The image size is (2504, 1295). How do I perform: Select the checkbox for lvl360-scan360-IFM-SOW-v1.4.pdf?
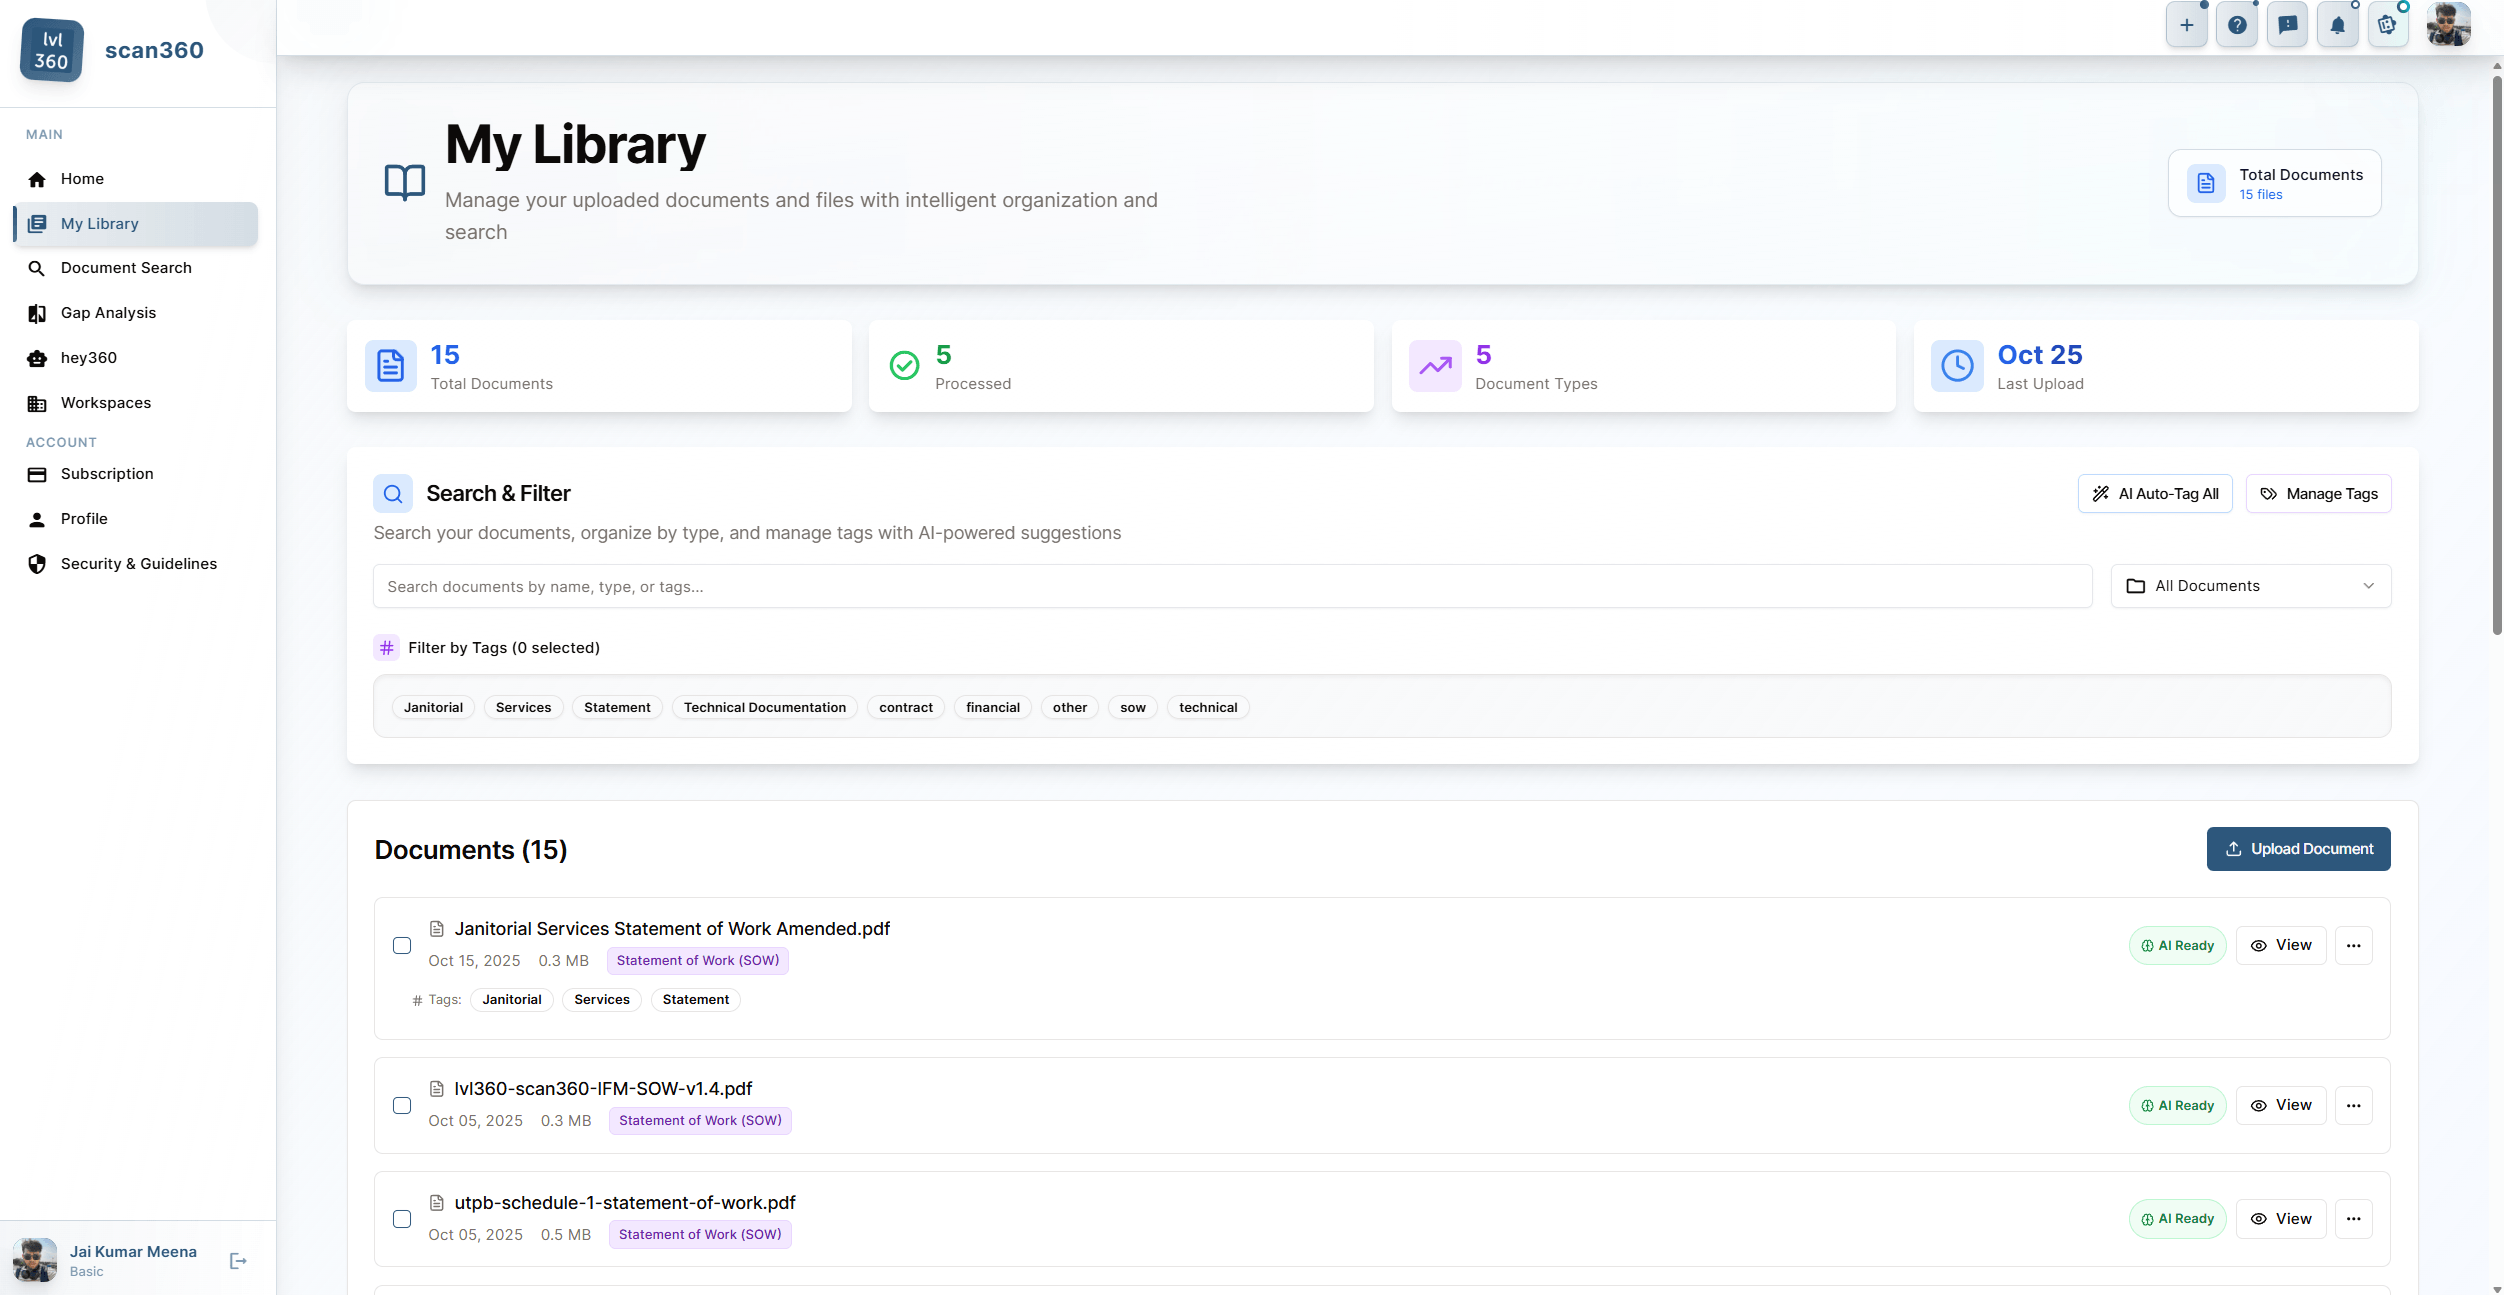403,1105
